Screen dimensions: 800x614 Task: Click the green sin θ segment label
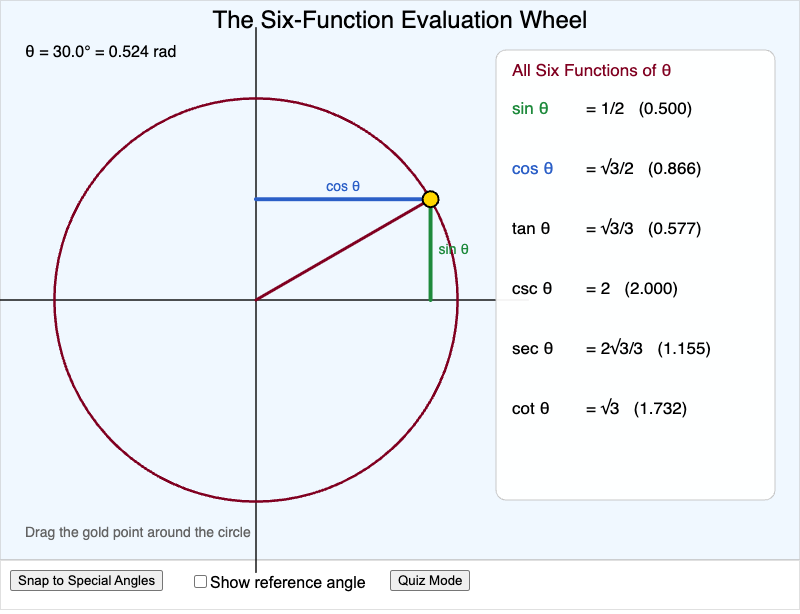coord(453,249)
